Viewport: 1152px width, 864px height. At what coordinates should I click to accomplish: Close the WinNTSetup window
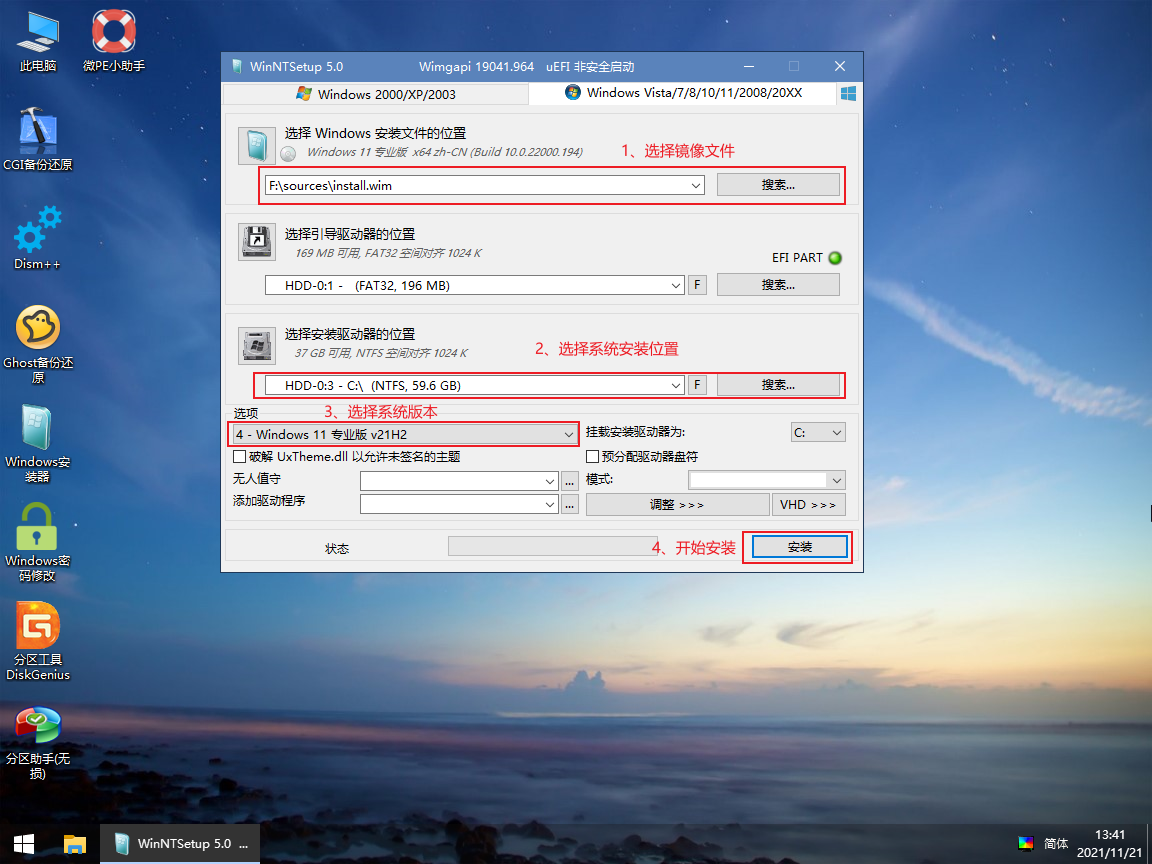click(840, 66)
